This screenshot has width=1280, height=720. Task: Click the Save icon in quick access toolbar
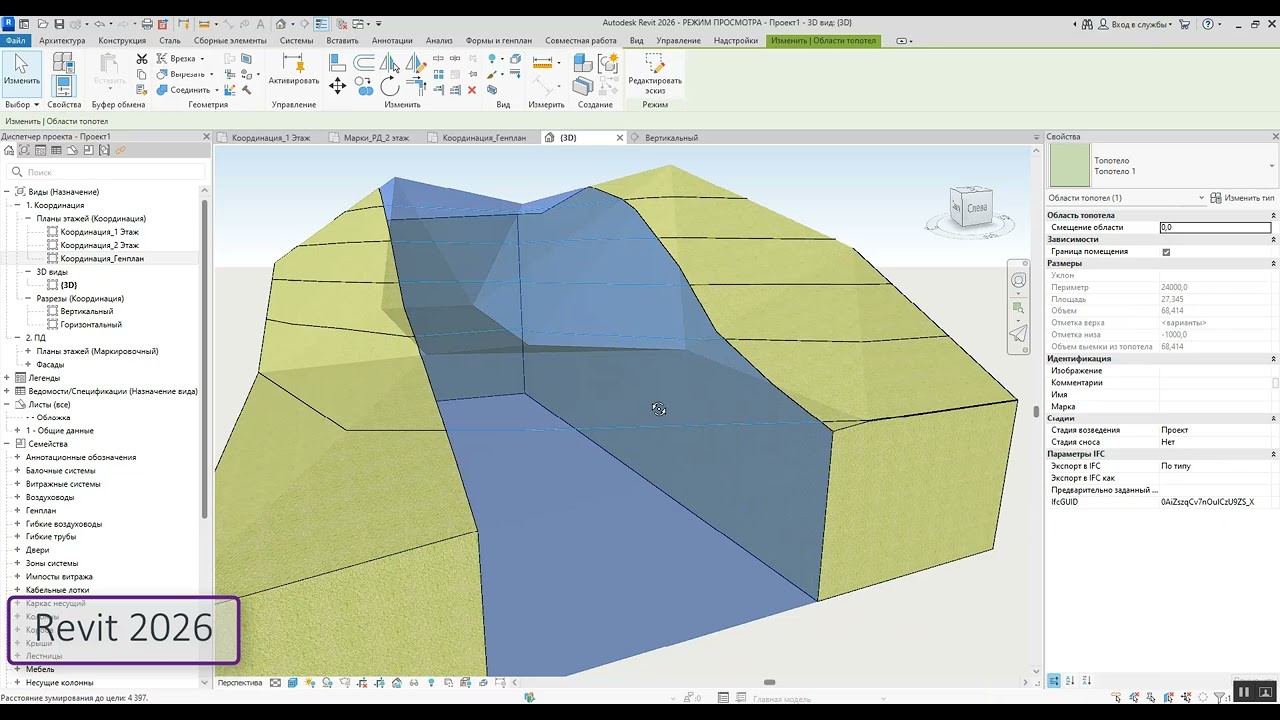tap(59, 24)
